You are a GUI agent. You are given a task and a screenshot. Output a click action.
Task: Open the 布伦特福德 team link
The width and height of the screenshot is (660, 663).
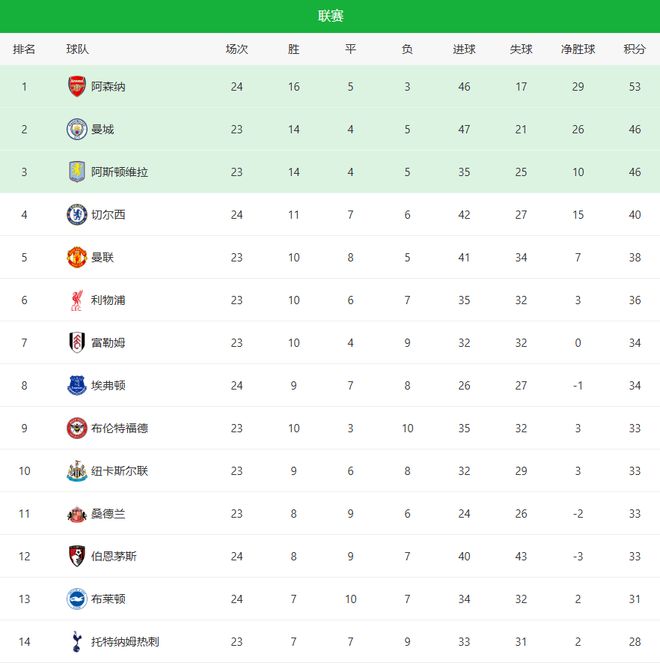click(x=120, y=429)
